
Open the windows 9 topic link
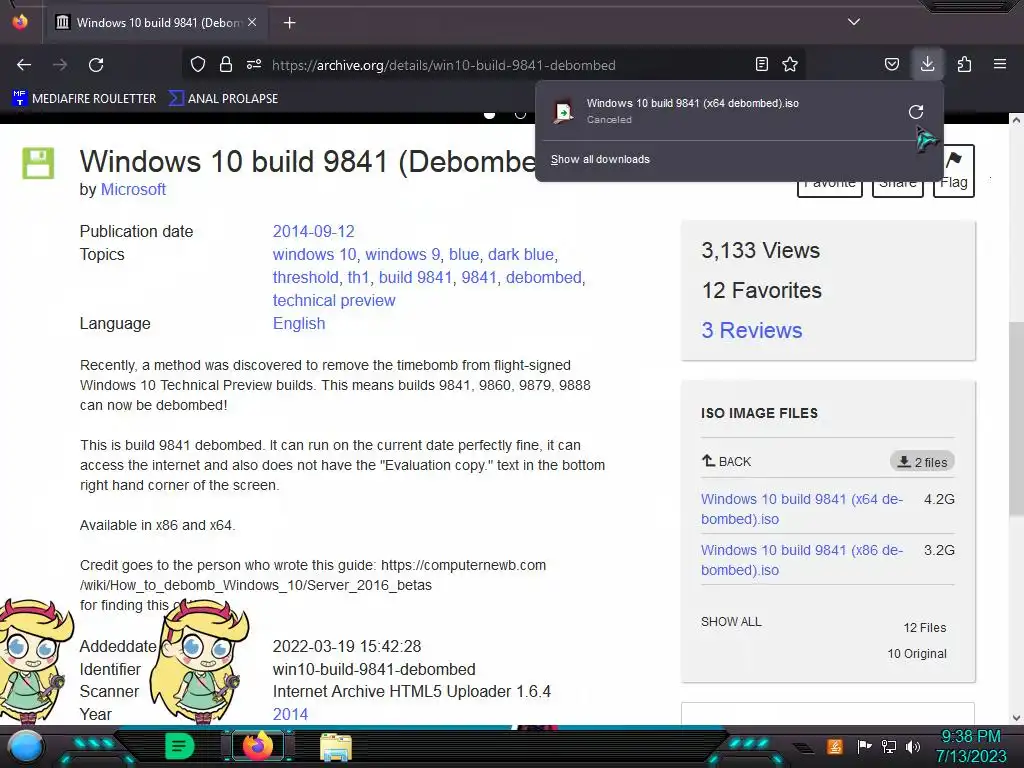tap(402, 254)
